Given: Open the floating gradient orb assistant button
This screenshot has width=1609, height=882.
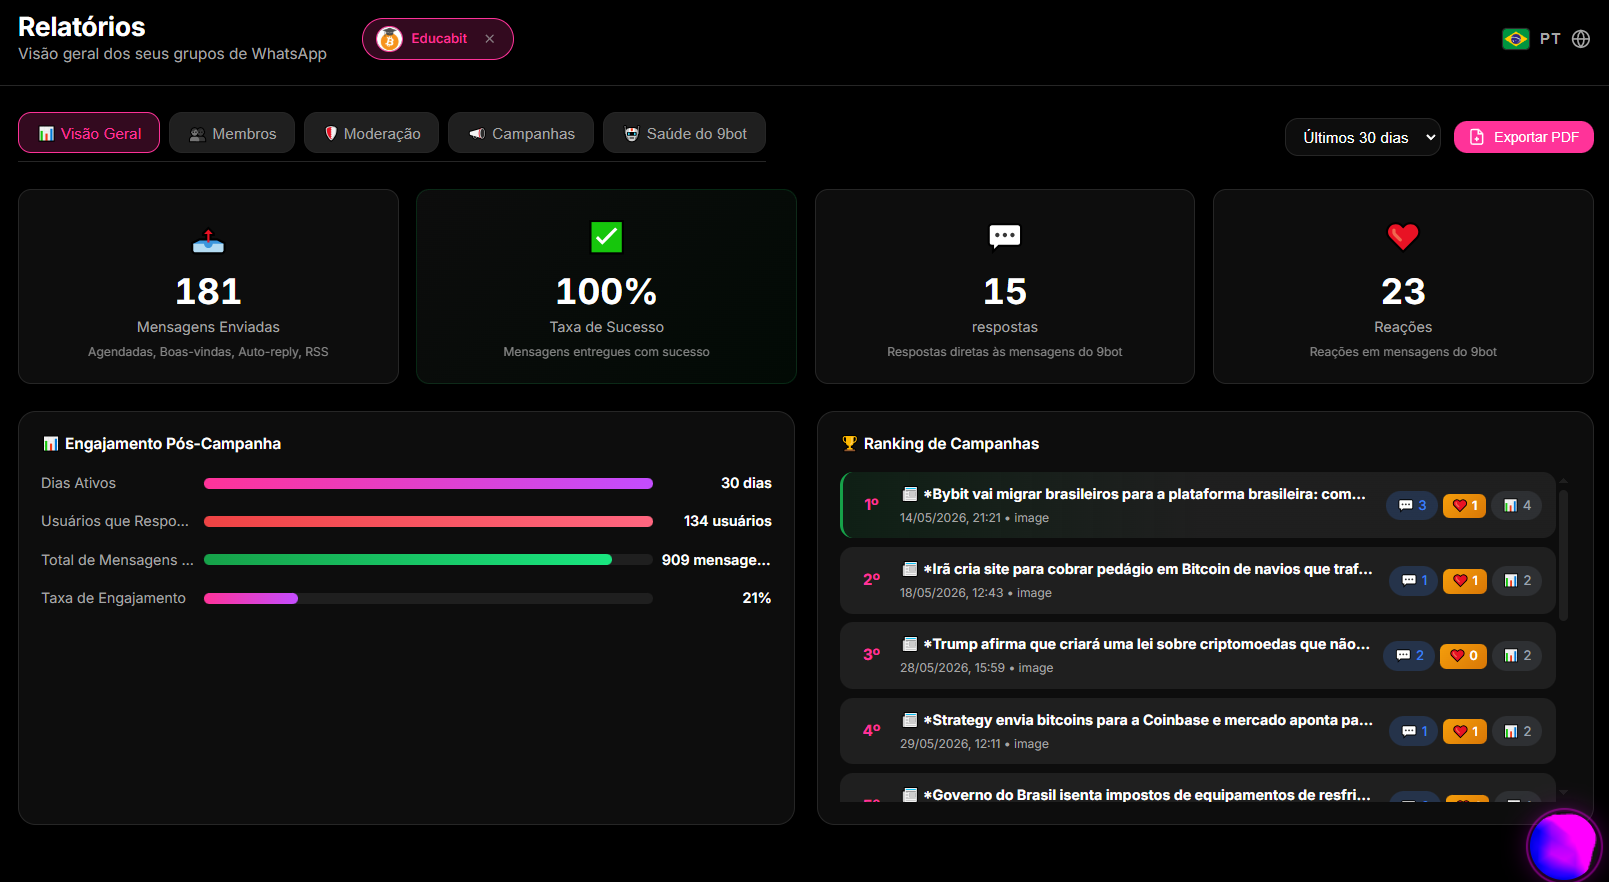Looking at the screenshot, I should 1563,846.
